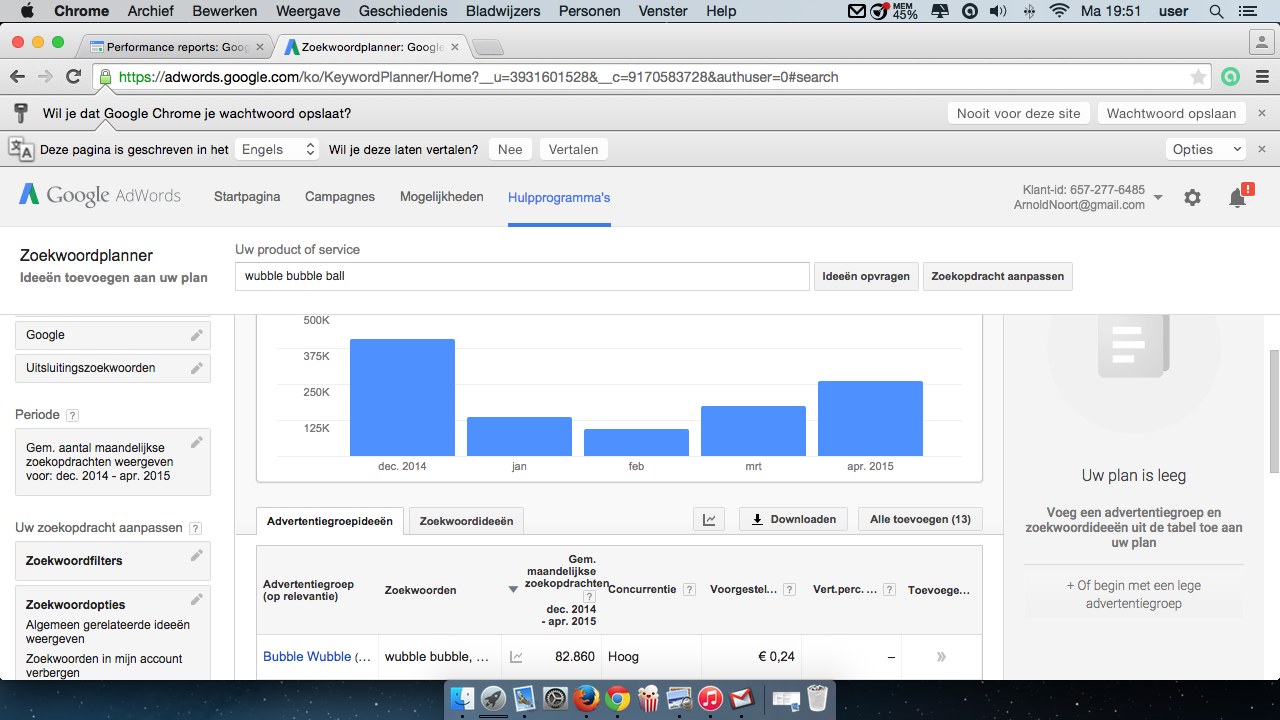This screenshot has height=720, width=1280.
Task: Edit Zoekwoordopties with pencil icon
Action: click(197, 600)
